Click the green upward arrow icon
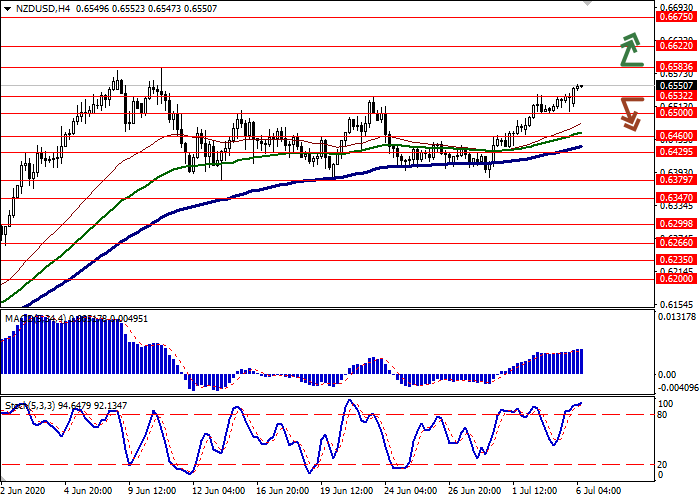The image size is (700, 500). click(x=630, y=50)
